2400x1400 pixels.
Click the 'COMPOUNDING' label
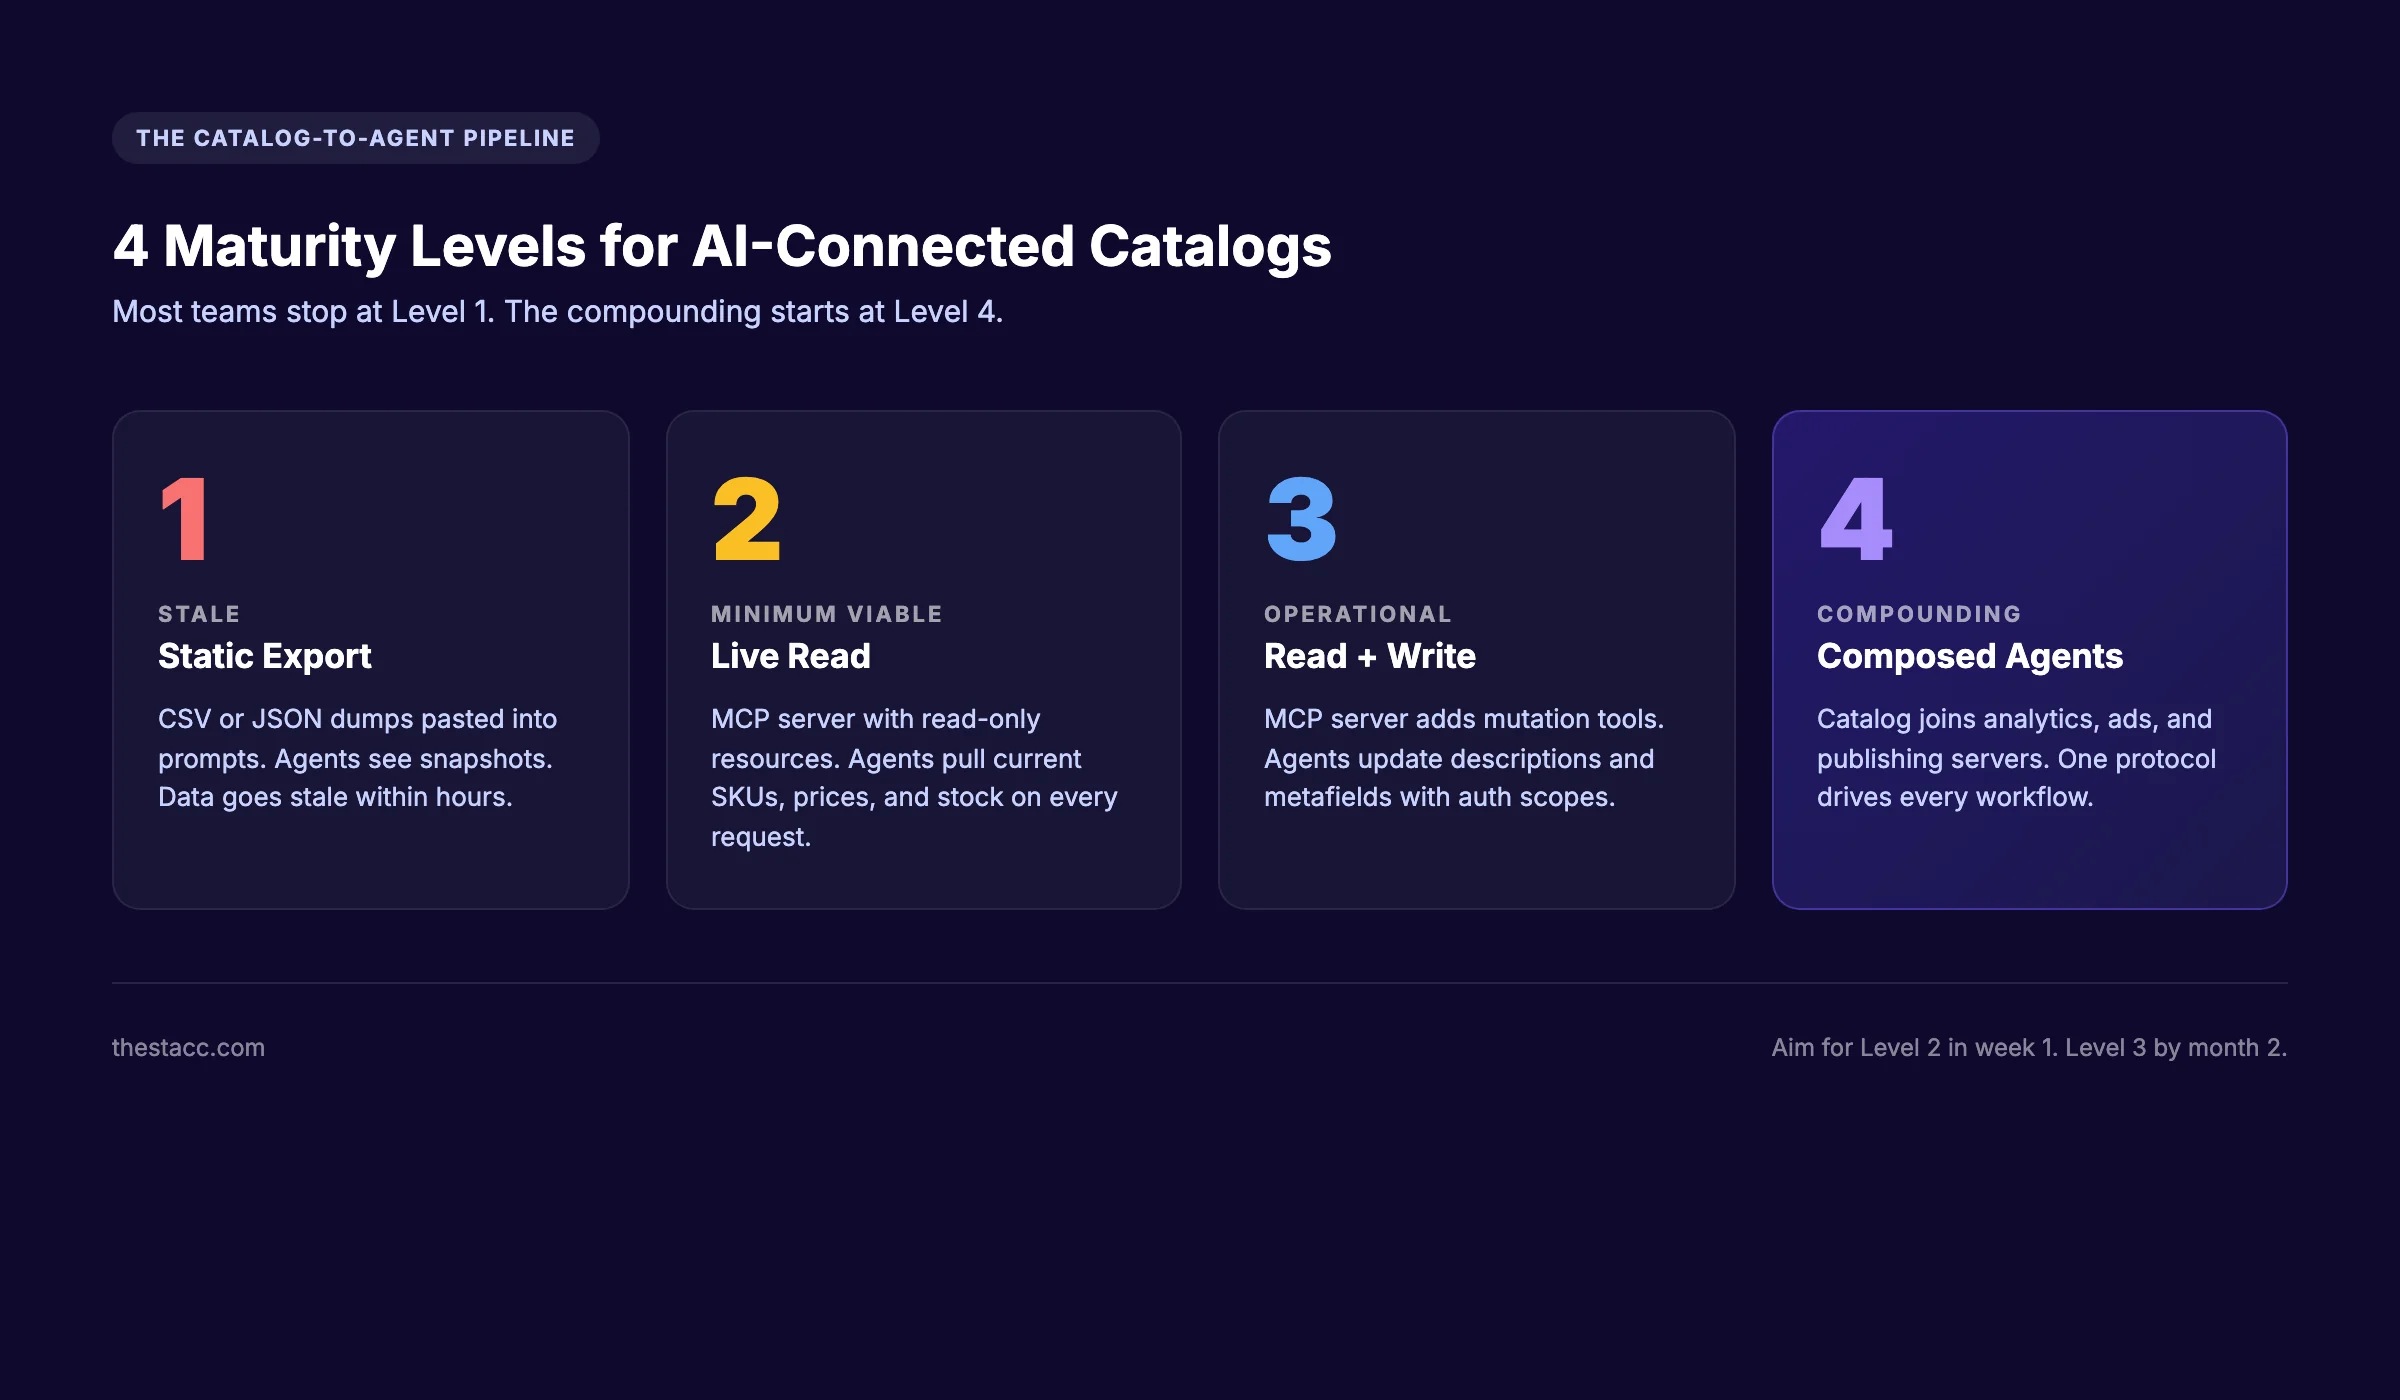[x=1919, y=614]
